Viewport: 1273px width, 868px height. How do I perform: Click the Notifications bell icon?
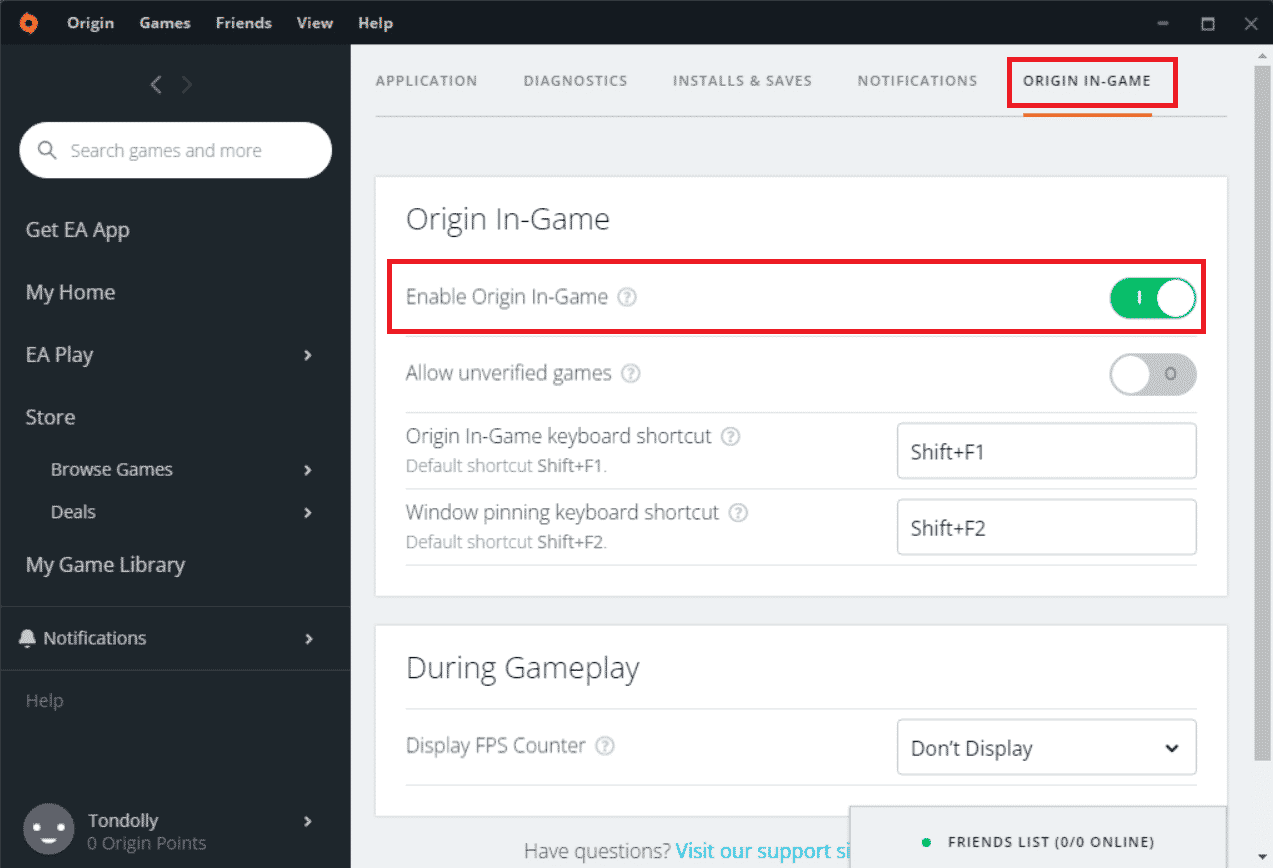point(27,638)
